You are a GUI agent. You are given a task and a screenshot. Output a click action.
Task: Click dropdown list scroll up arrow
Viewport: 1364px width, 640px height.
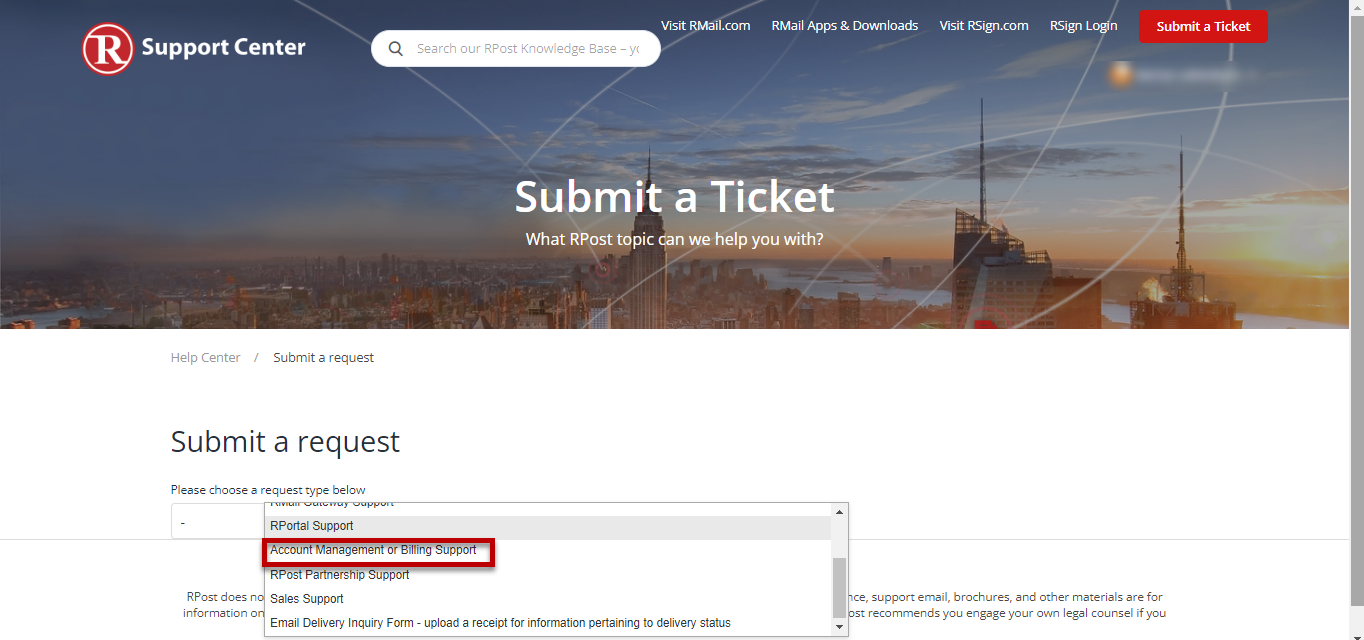pos(839,512)
